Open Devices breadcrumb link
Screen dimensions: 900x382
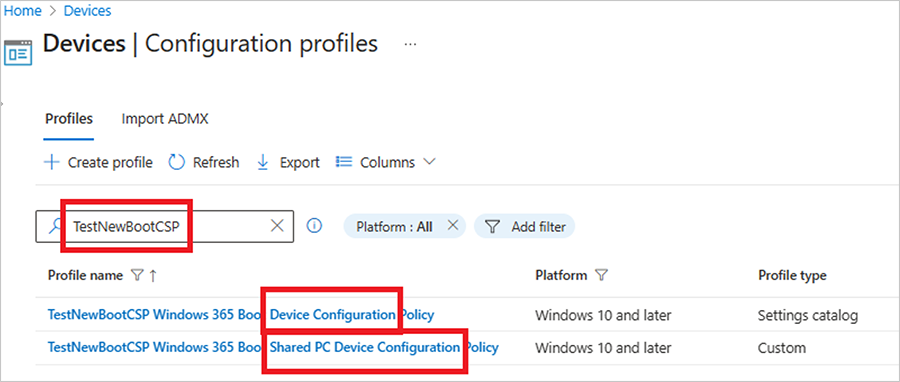point(87,10)
